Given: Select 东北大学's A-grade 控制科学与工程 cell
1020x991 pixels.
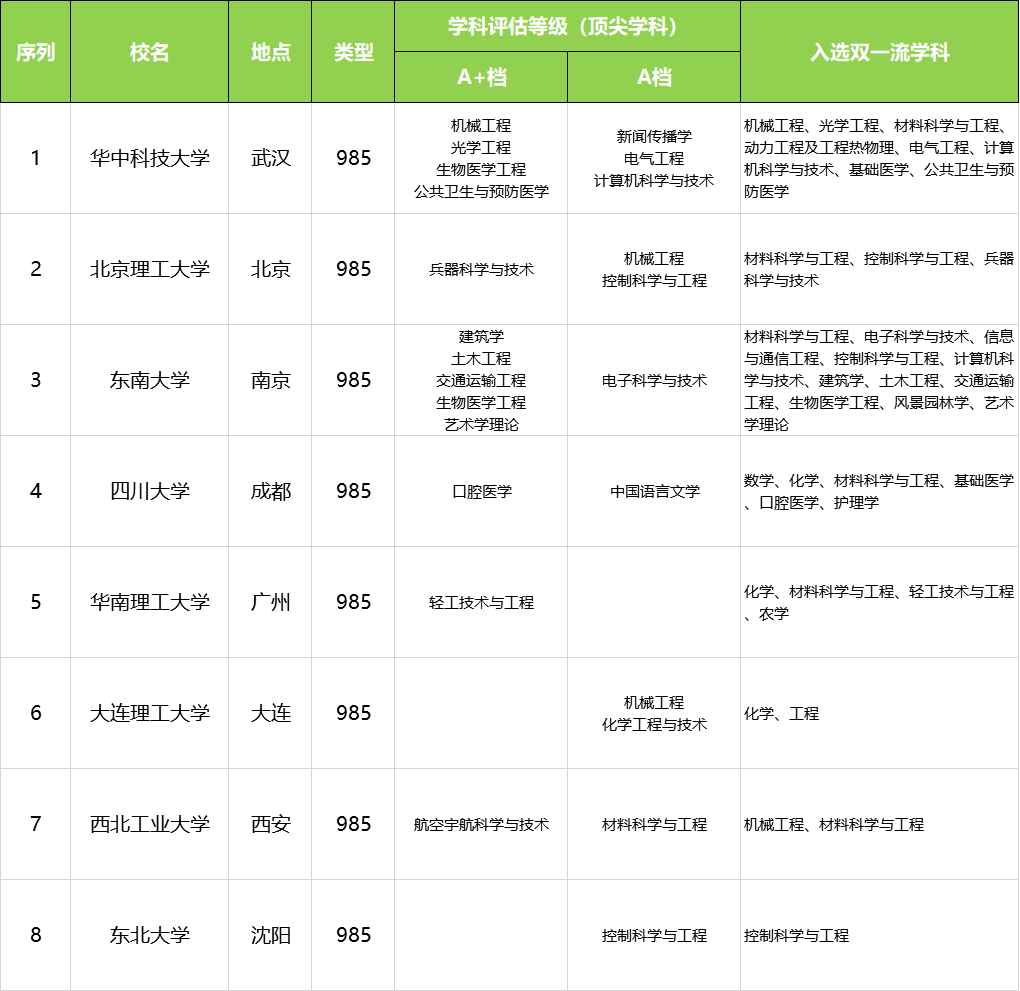Looking at the screenshot, I should coord(654,935).
